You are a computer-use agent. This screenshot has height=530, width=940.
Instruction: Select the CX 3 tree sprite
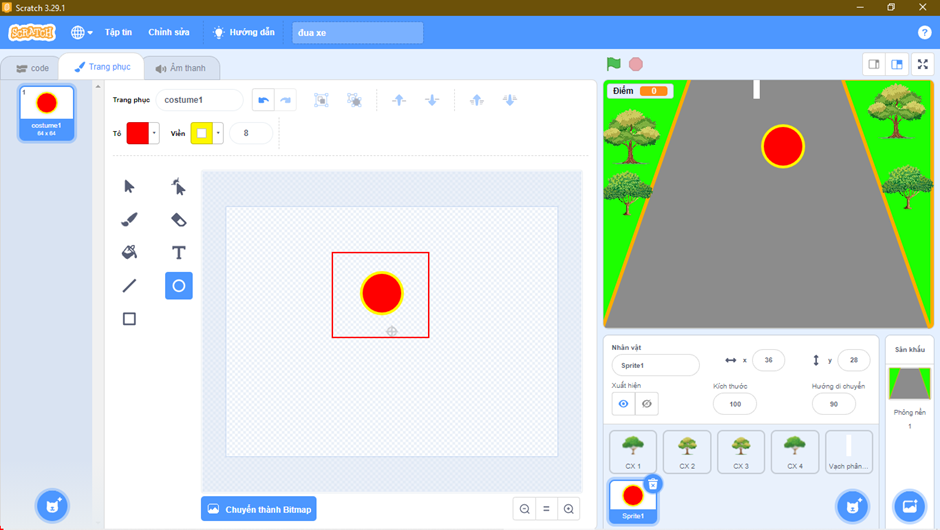[741, 452]
